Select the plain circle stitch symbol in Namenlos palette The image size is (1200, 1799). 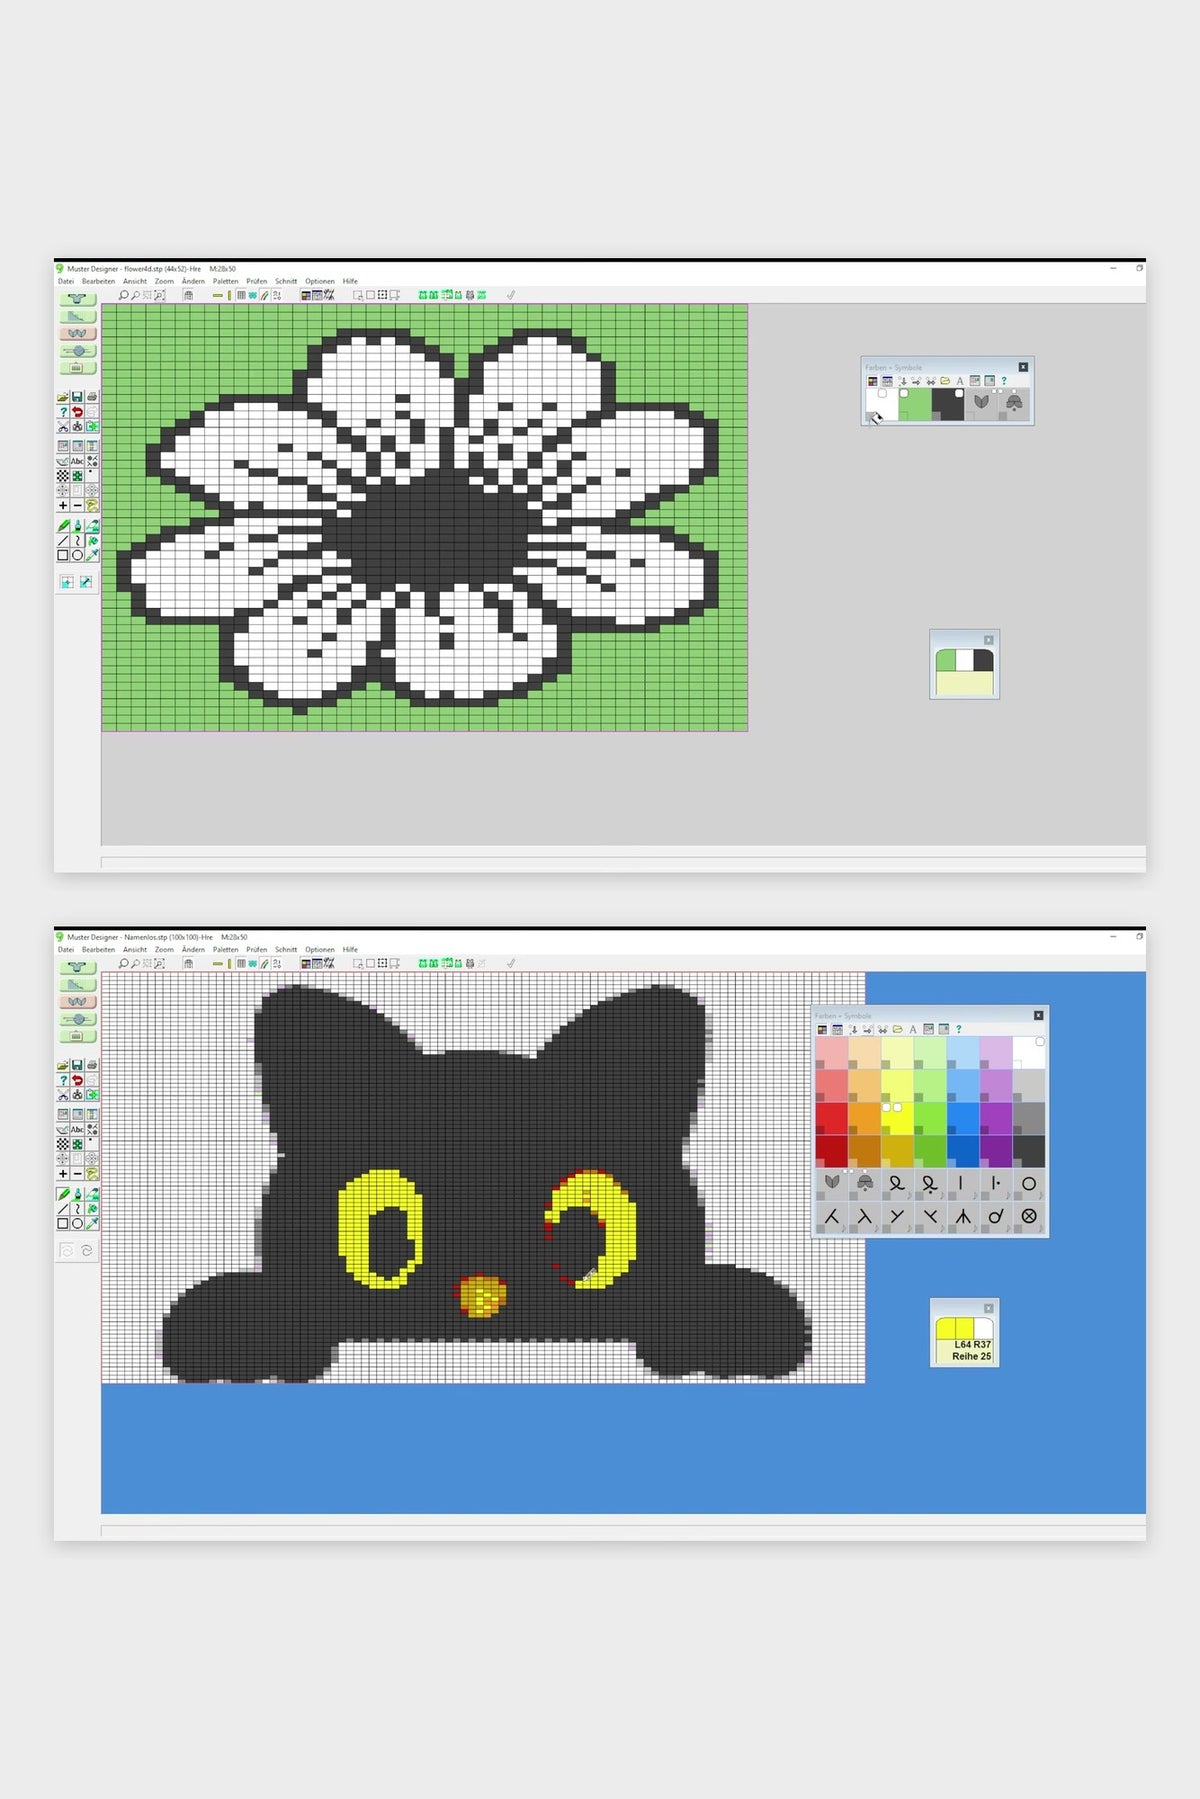[1029, 1184]
